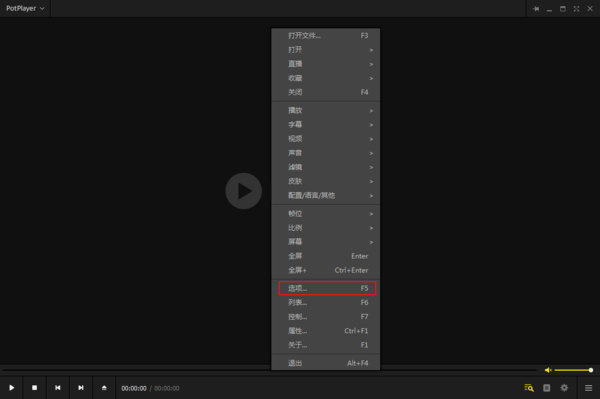Viewport: 600px width, 399px height.
Task: Open 关于... F1 about entry
Action: (x=326, y=345)
